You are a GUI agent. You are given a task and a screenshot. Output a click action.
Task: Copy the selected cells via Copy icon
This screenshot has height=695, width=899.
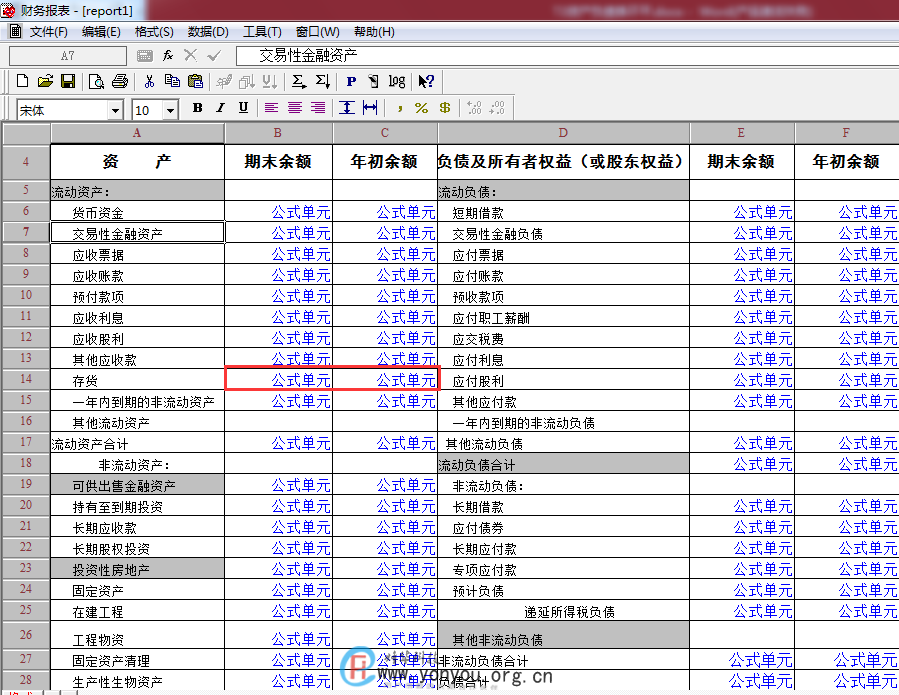tap(172, 81)
